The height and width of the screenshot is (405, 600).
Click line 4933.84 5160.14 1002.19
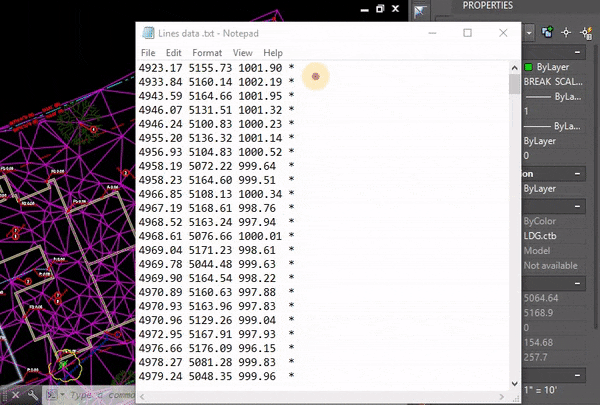tap(217, 82)
